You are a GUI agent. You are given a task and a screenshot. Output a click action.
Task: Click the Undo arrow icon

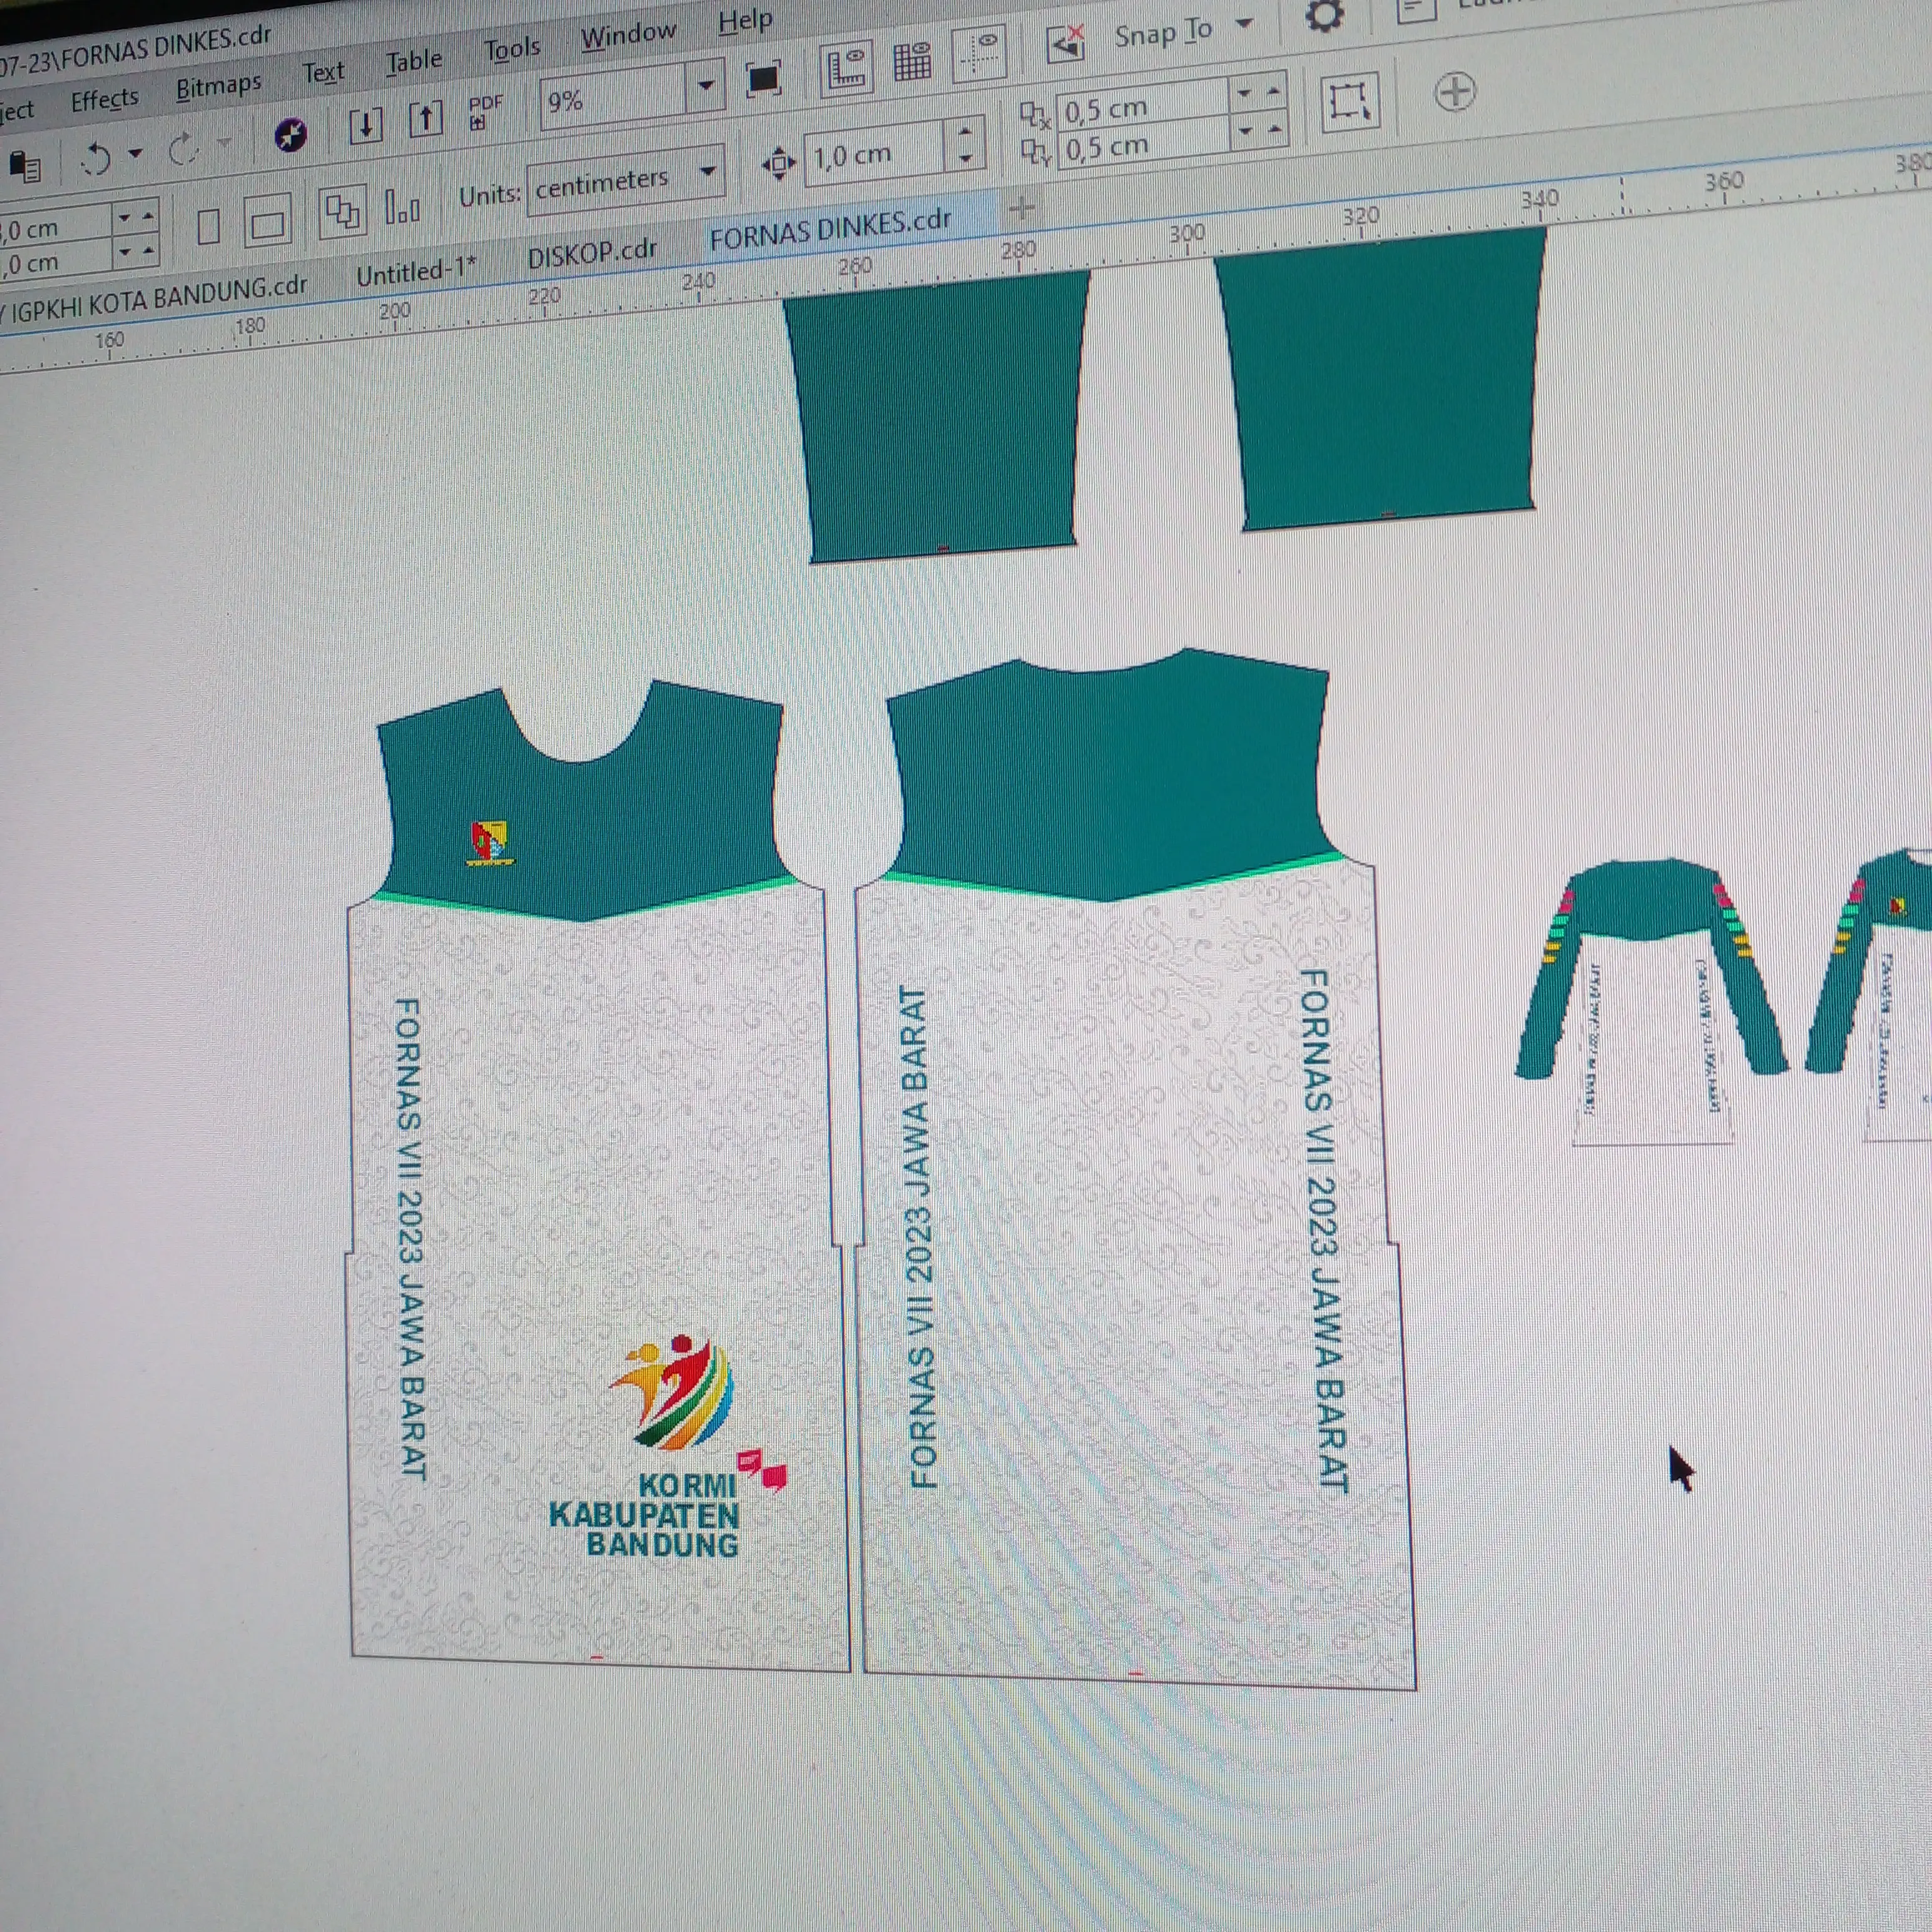point(97,159)
